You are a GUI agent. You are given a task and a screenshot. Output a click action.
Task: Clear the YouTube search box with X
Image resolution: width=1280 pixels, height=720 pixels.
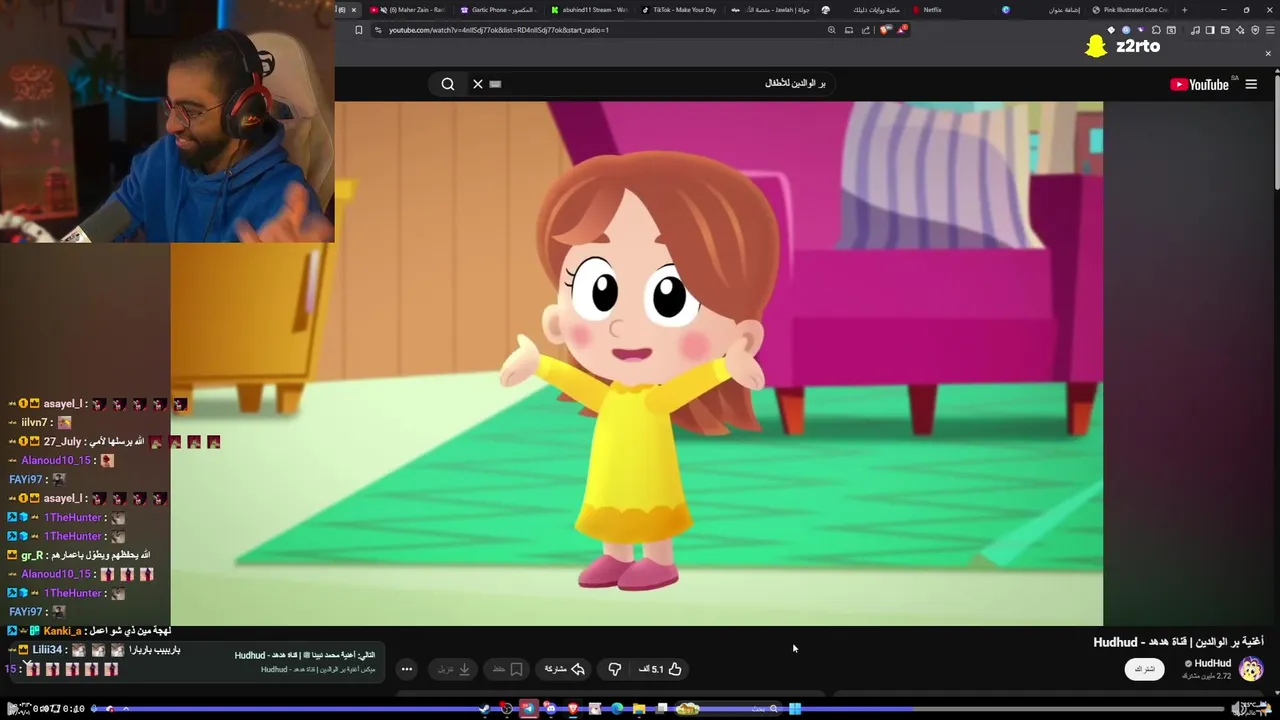tap(478, 84)
